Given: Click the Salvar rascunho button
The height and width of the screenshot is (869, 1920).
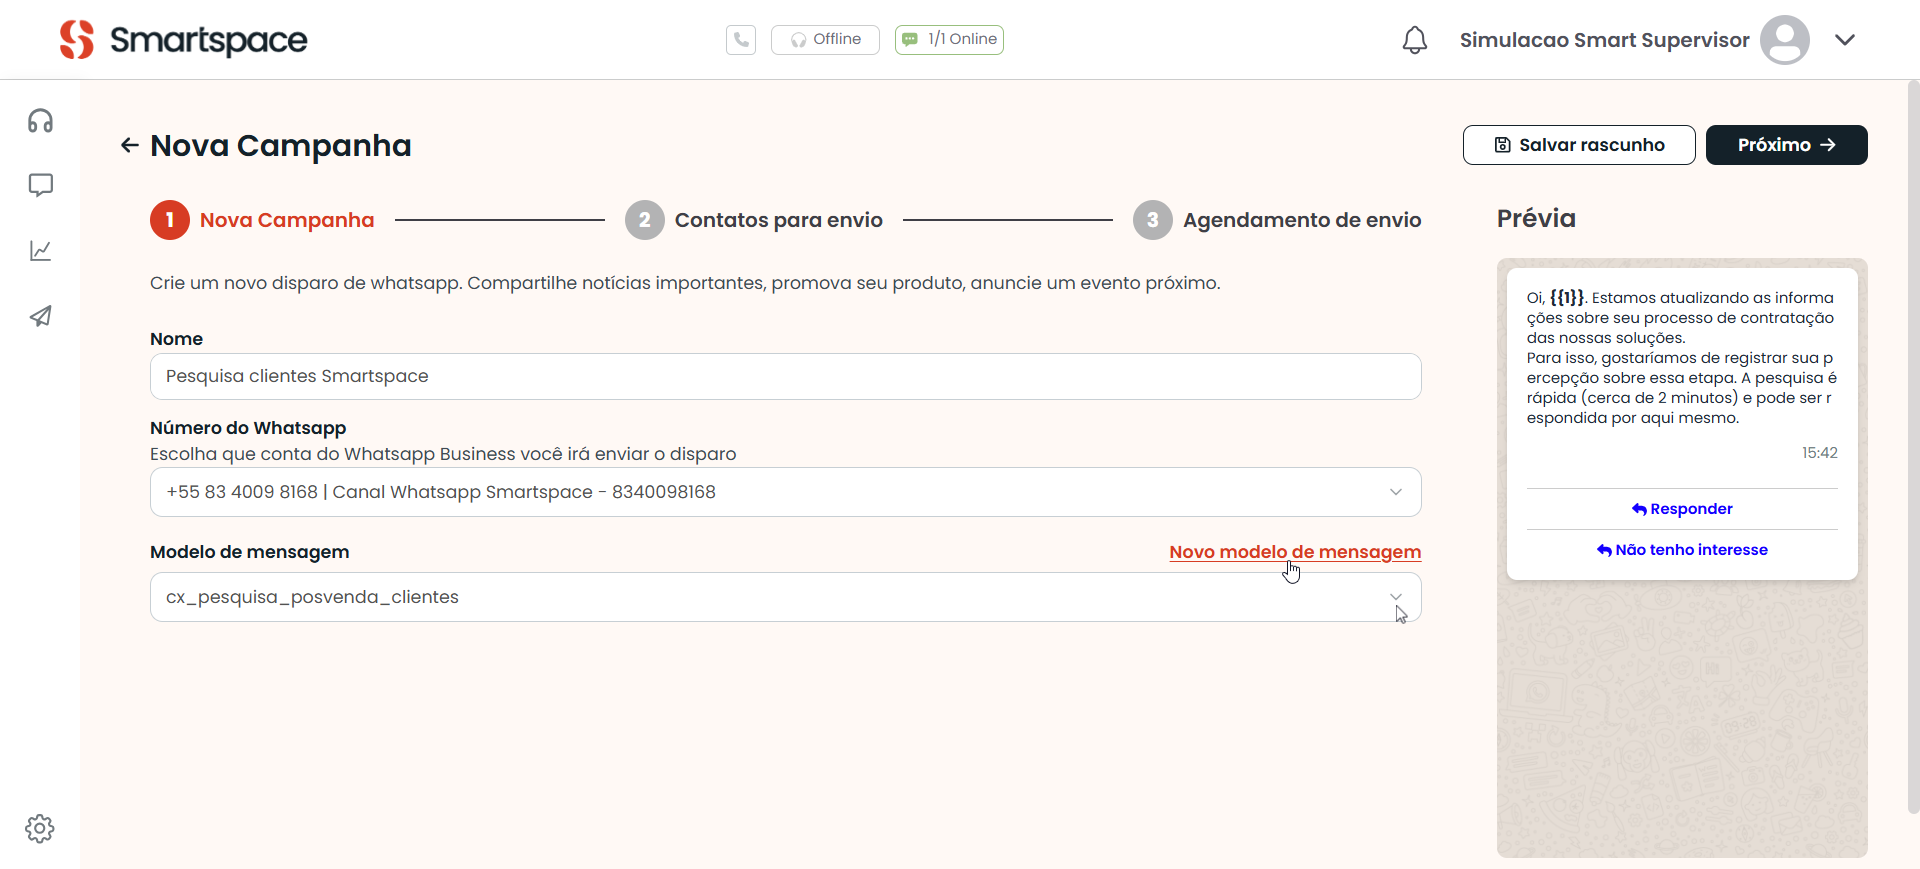Looking at the screenshot, I should pos(1578,145).
